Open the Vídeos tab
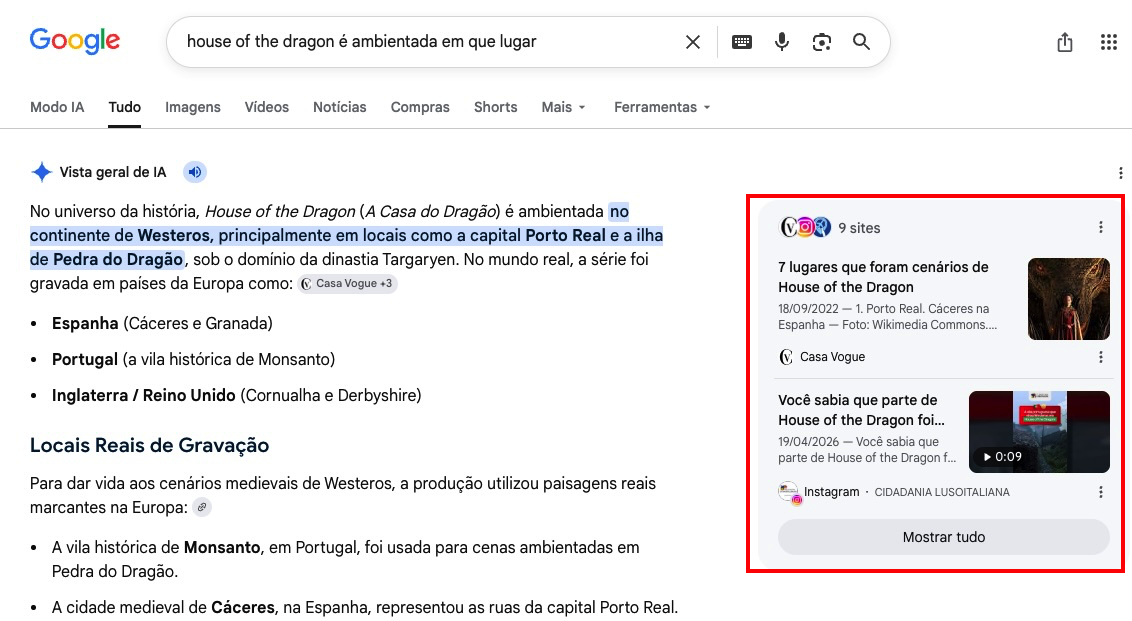Viewport: 1132px width, 621px height. coord(266,107)
